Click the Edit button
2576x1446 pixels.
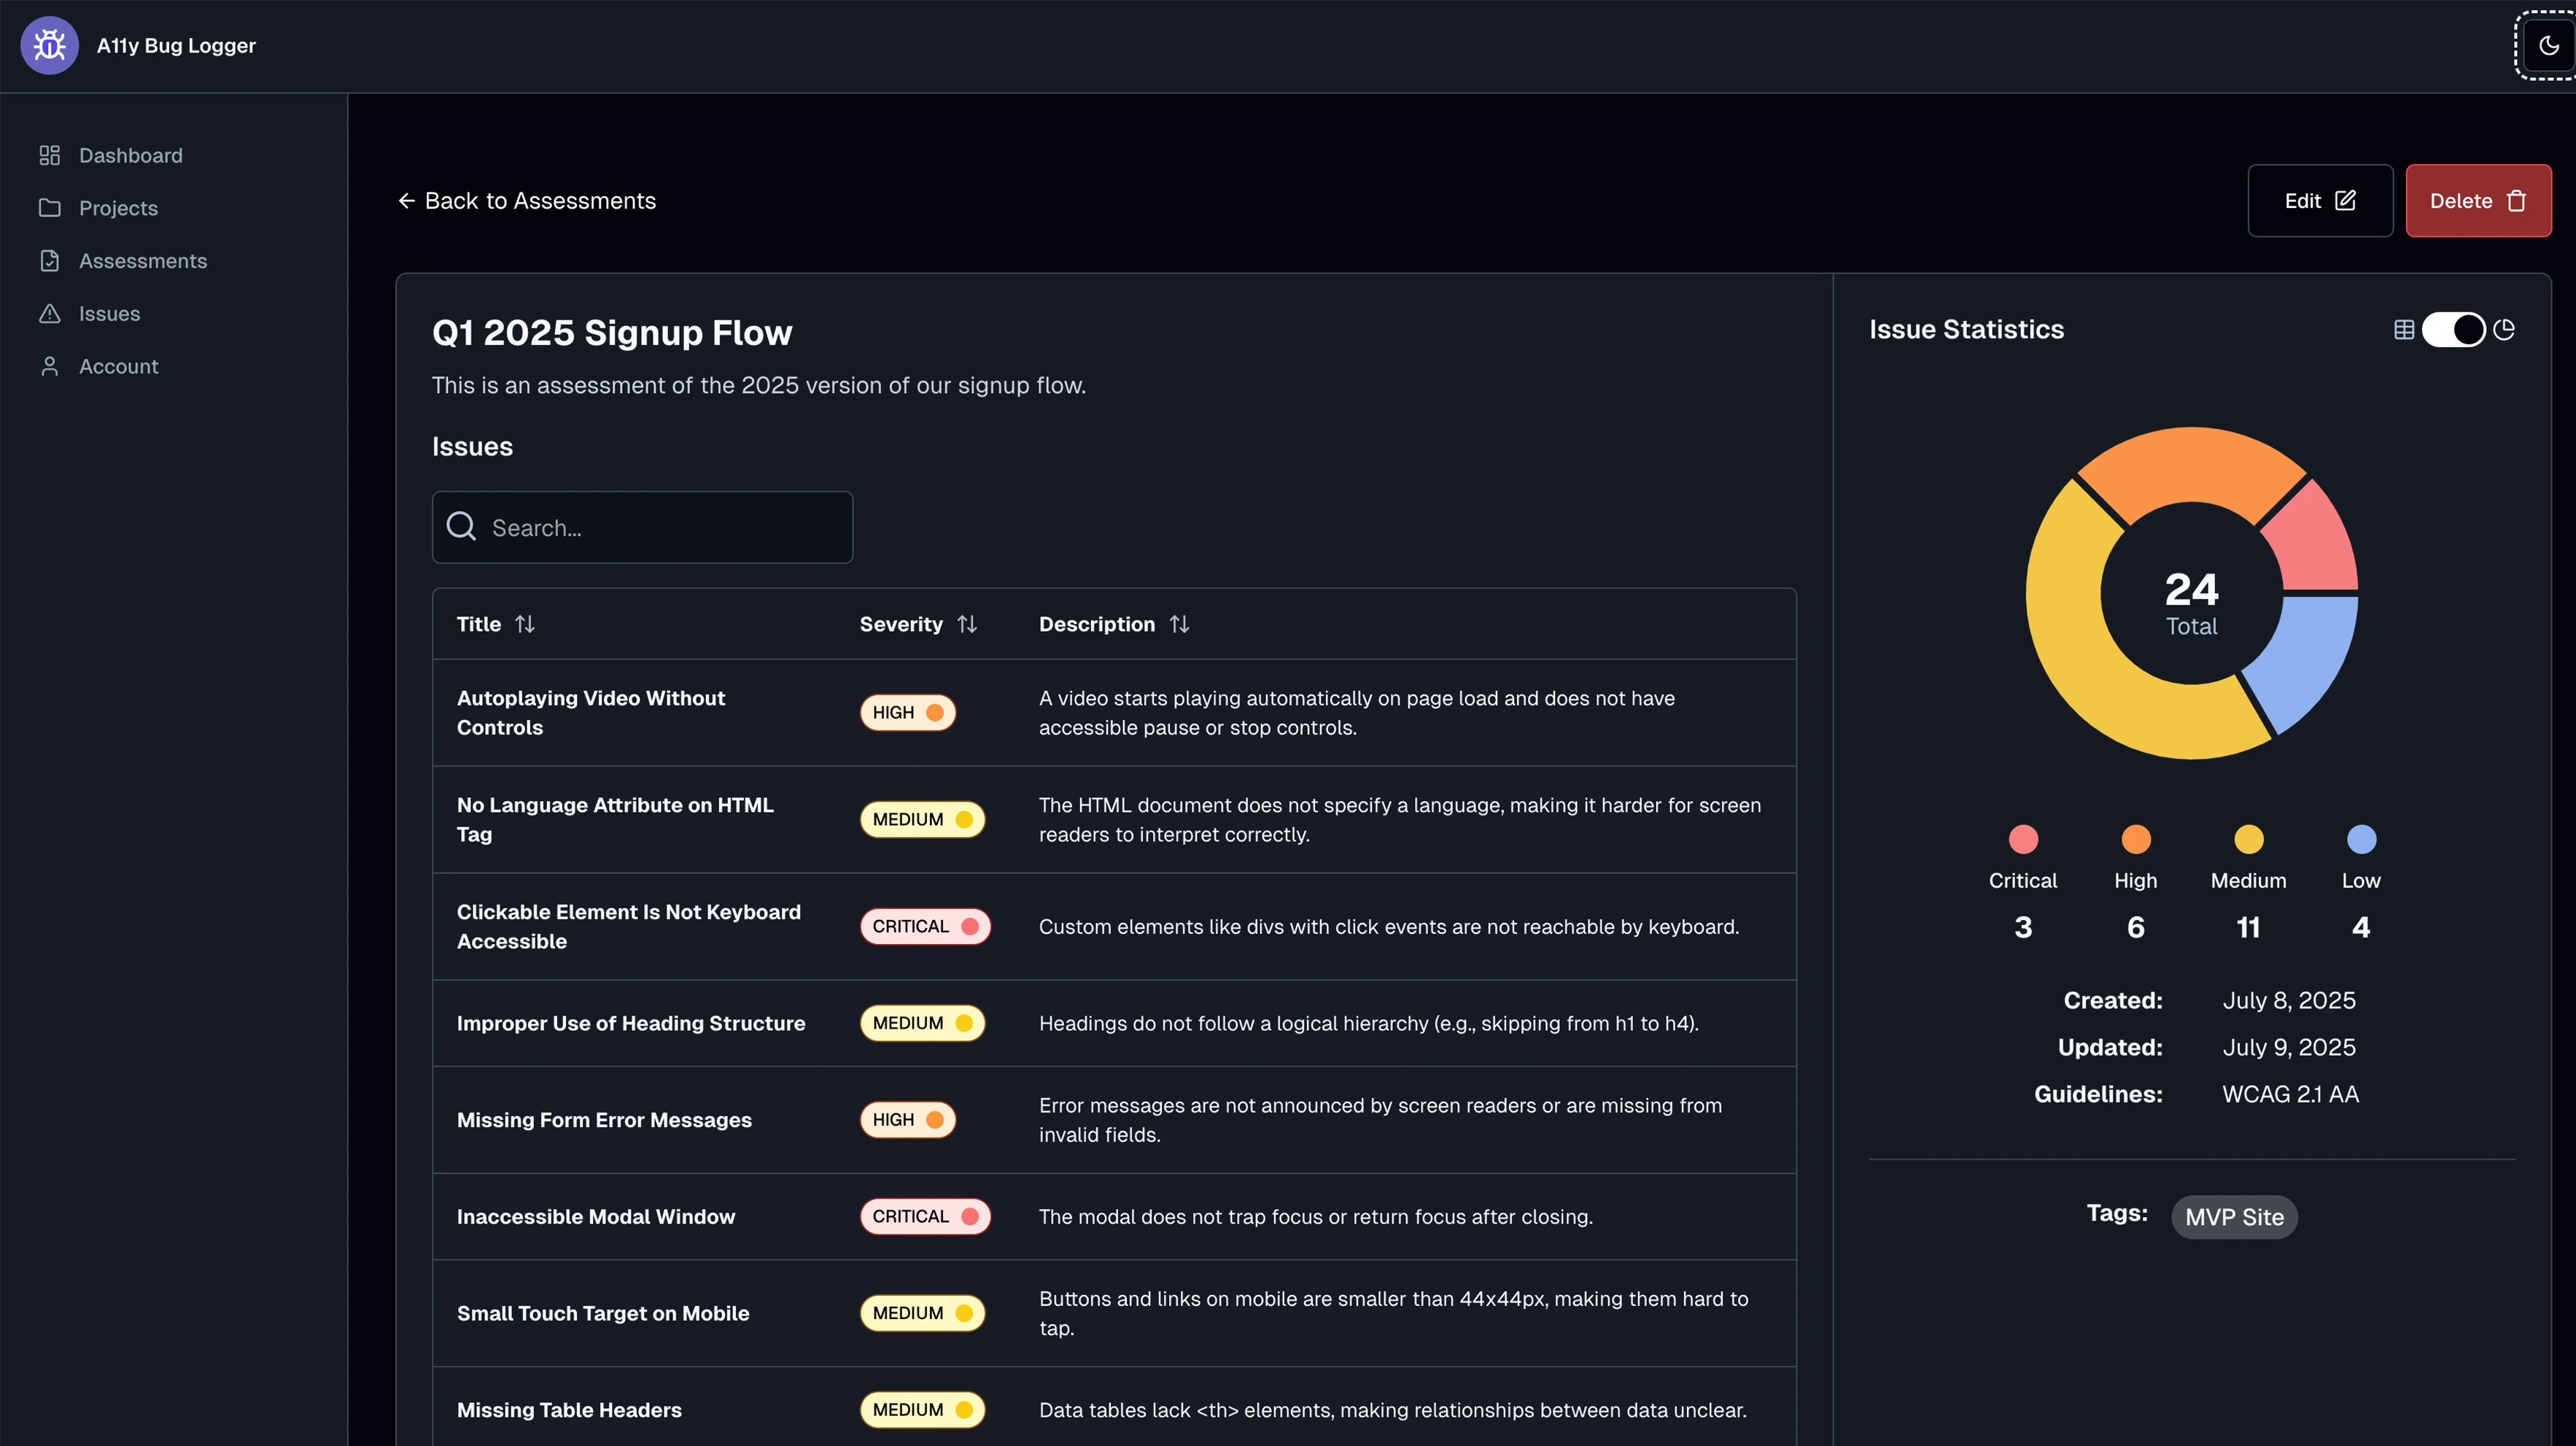pos(2320,201)
